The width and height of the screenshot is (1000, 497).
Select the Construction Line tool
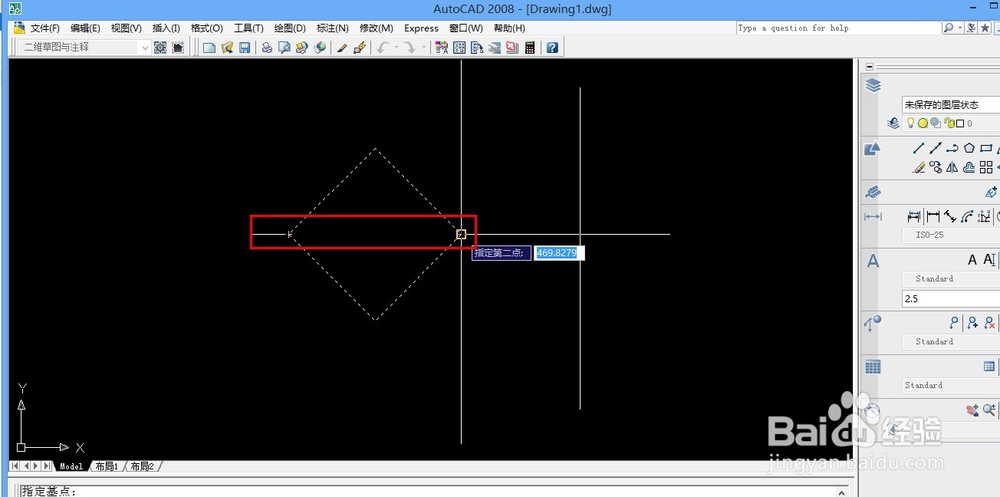(x=936, y=149)
